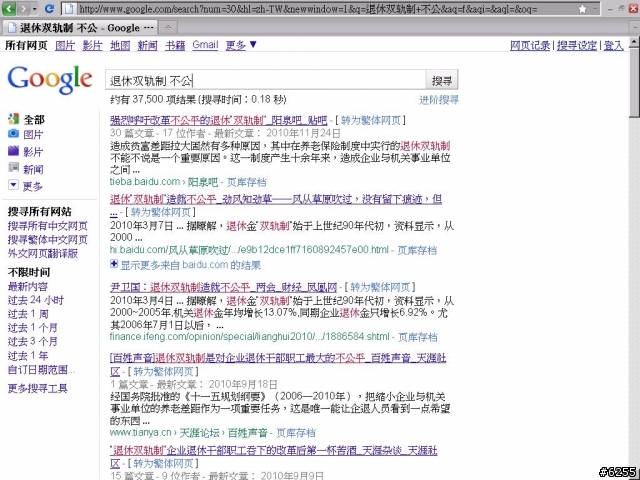Filter by 最新内容 in the sidebar
The width and height of the screenshot is (640, 480).
28,287
